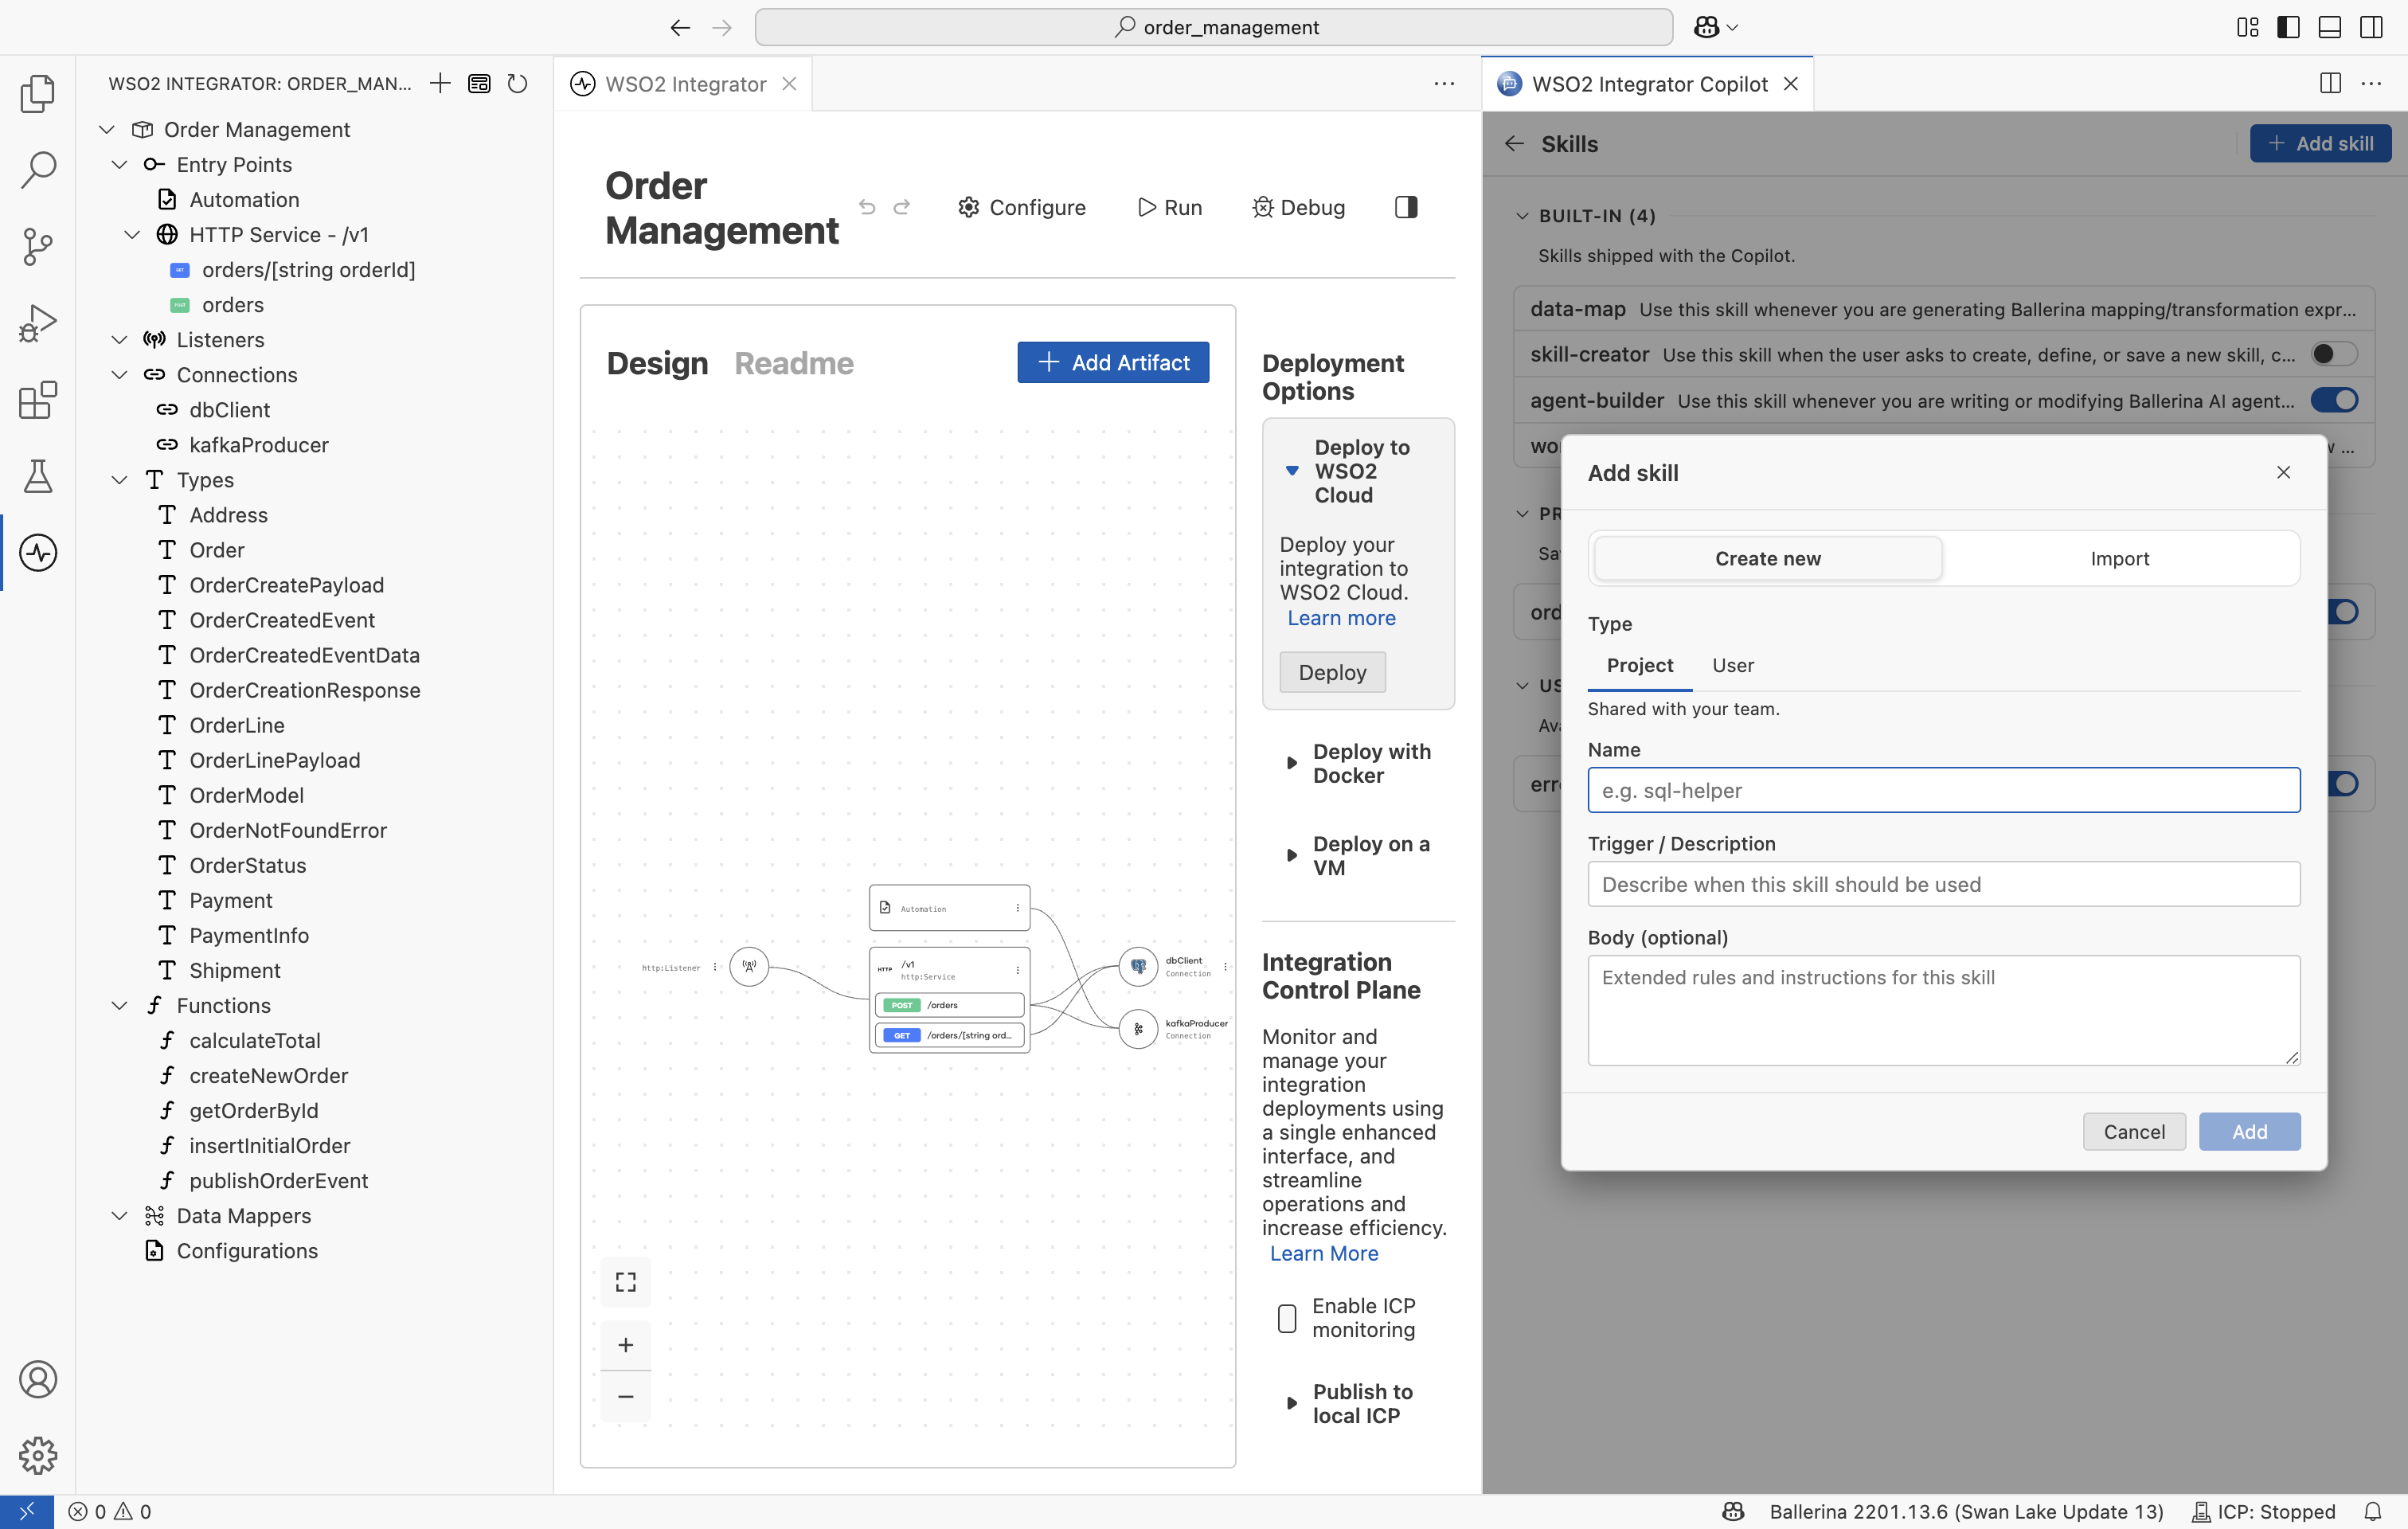Close the Add skill dialog
2408x1529 pixels.
point(2283,472)
